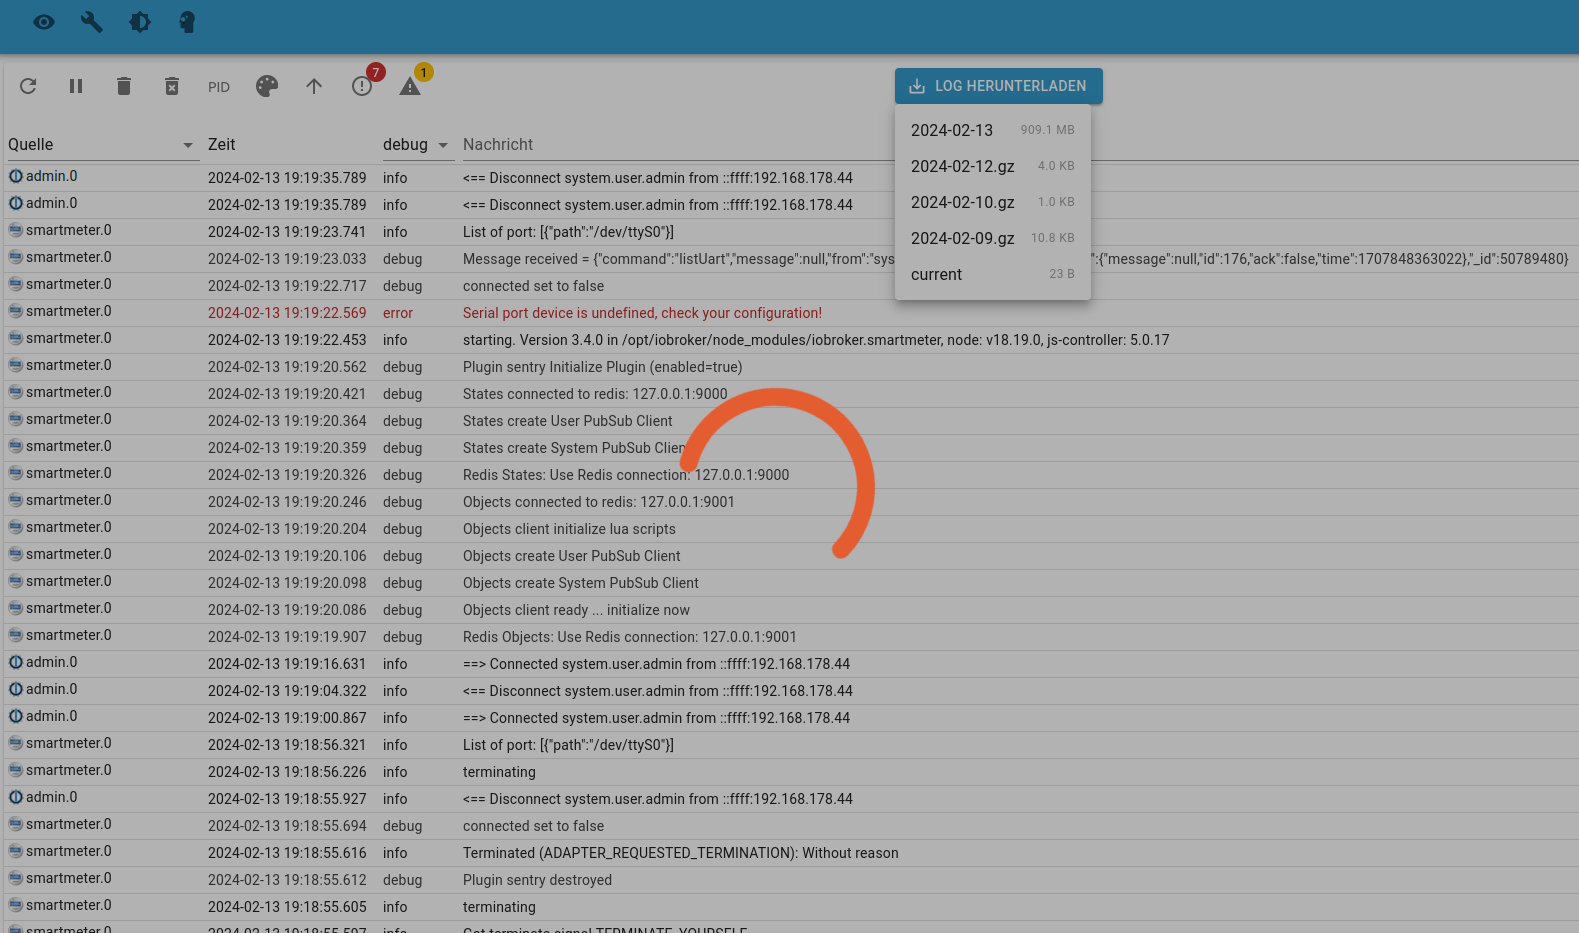Toggle the light/dark theme icon
This screenshot has width=1579, height=933.
[x=140, y=22]
